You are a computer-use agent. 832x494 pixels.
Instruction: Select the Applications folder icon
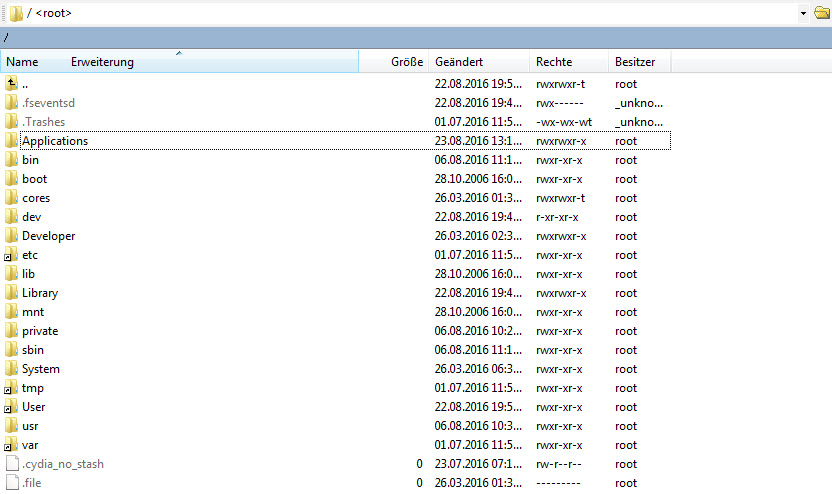[x=12, y=141]
